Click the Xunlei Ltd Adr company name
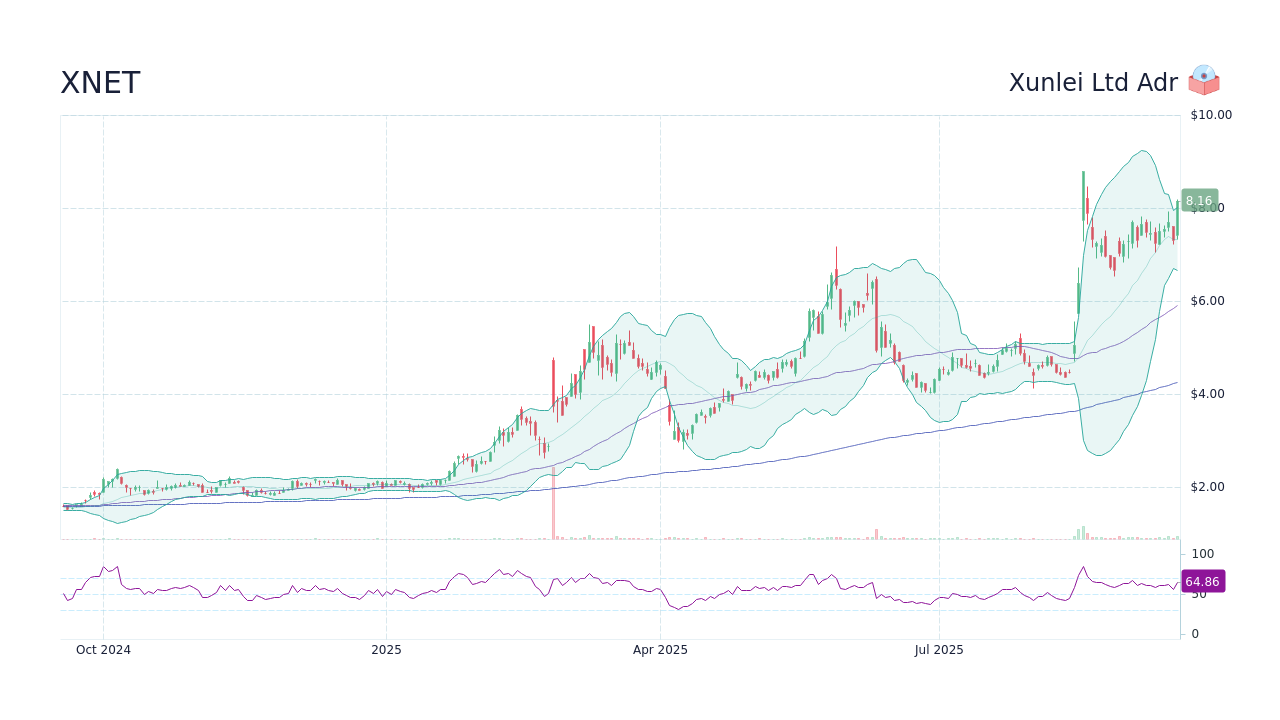 point(1092,83)
